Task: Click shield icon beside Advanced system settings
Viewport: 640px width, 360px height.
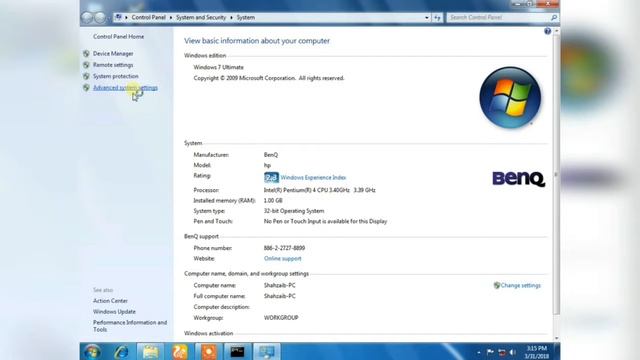Action: point(86,88)
